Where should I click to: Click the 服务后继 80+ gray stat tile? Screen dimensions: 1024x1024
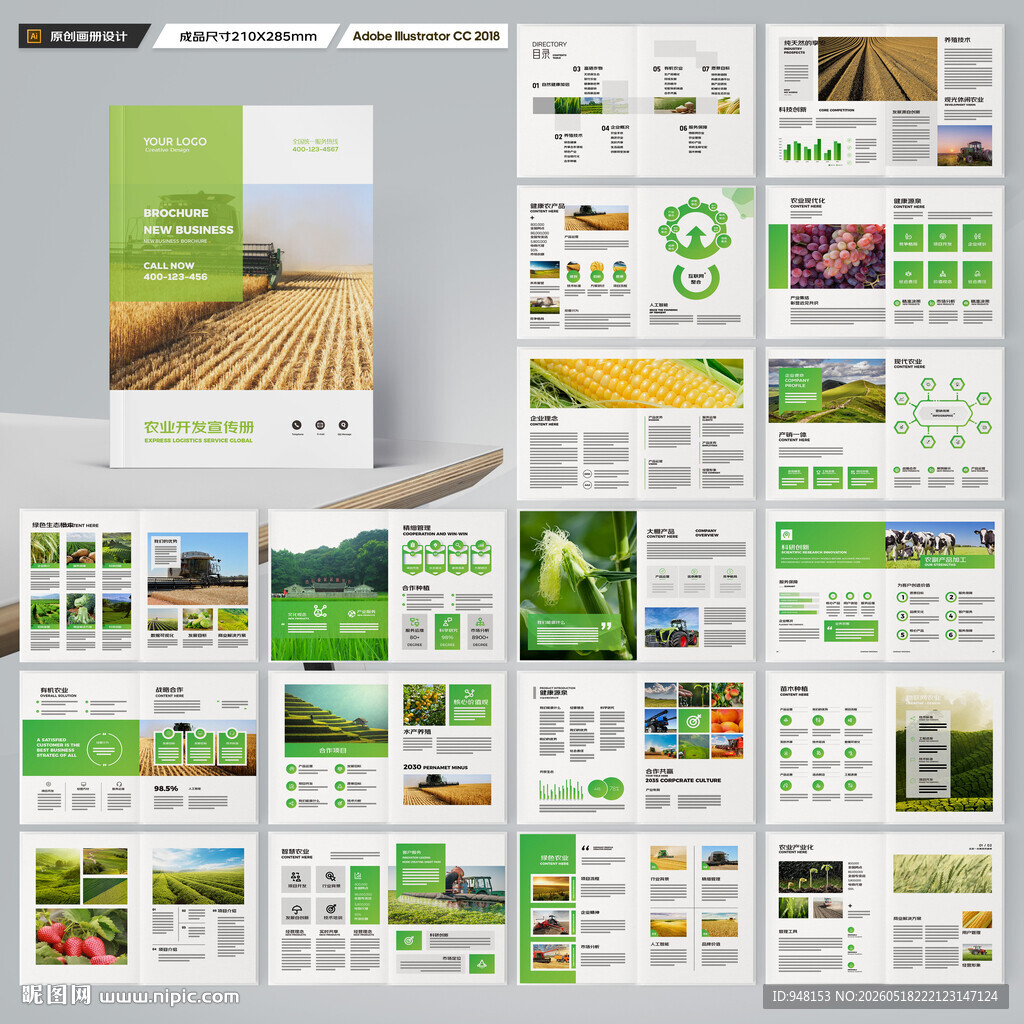[x=415, y=632]
